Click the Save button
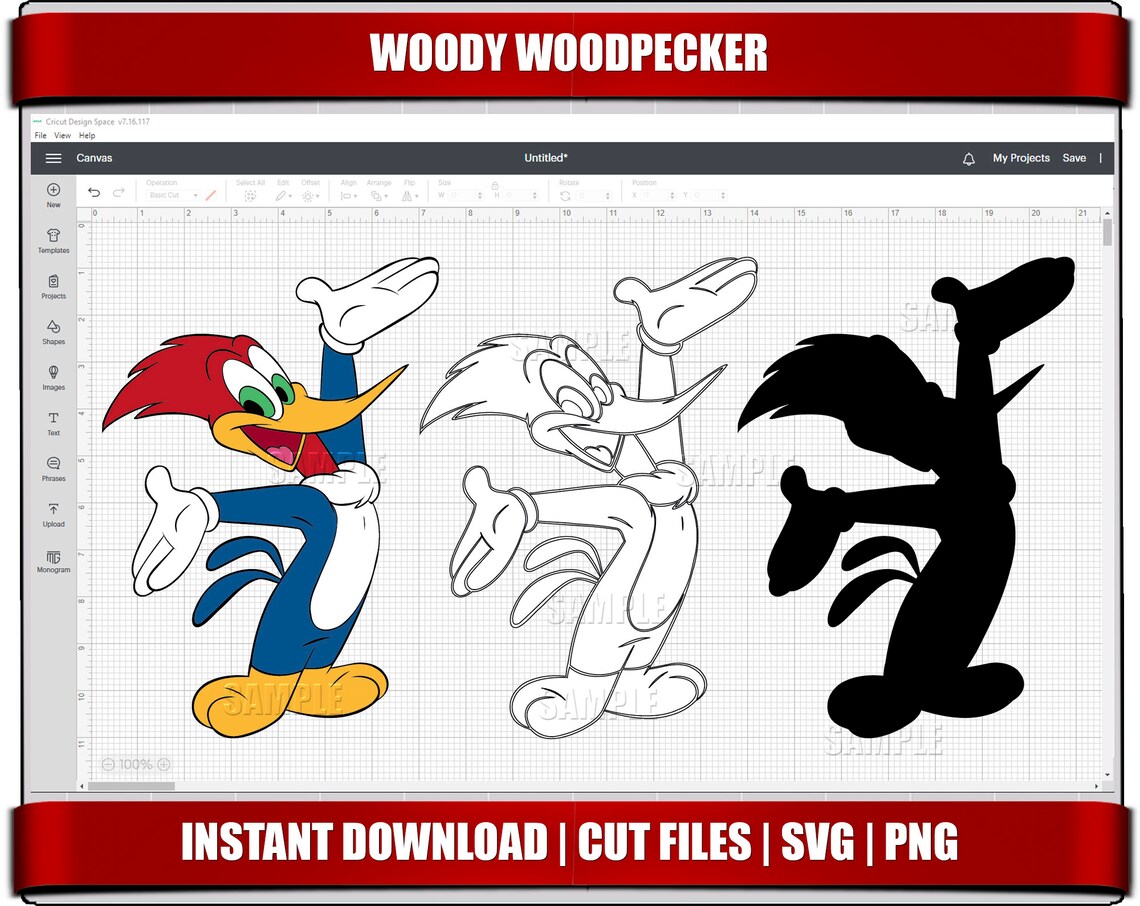The height and width of the screenshot is (906, 1140). tap(1075, 157)
